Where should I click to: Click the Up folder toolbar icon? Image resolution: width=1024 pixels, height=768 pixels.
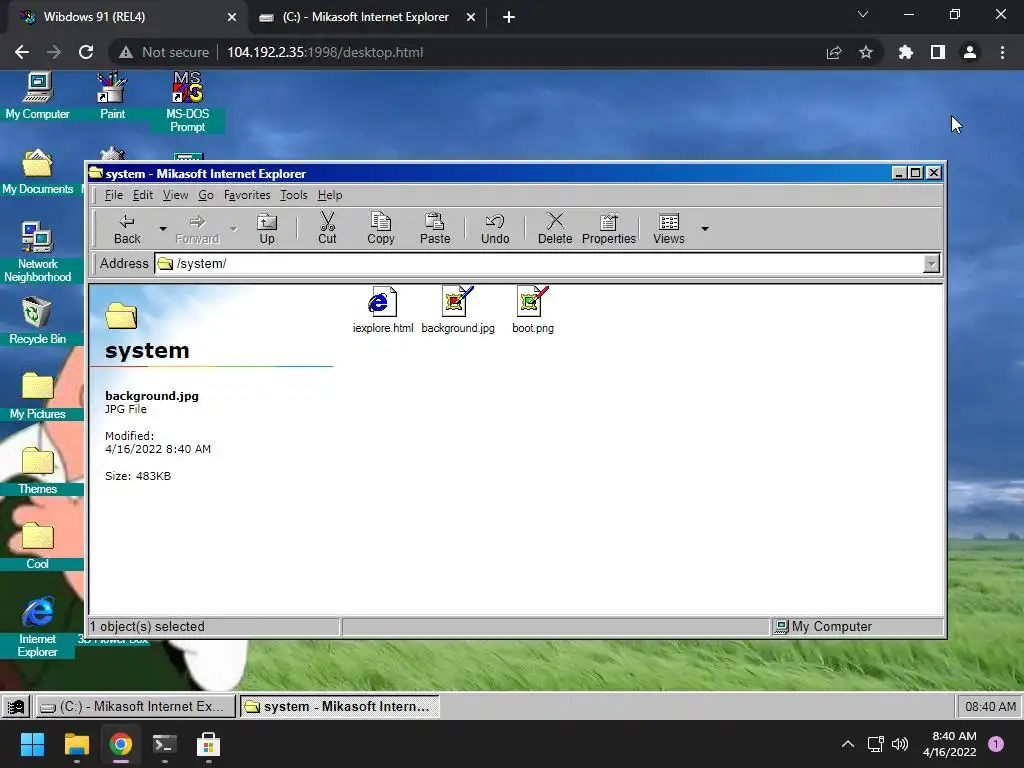(x=266, y=229)
